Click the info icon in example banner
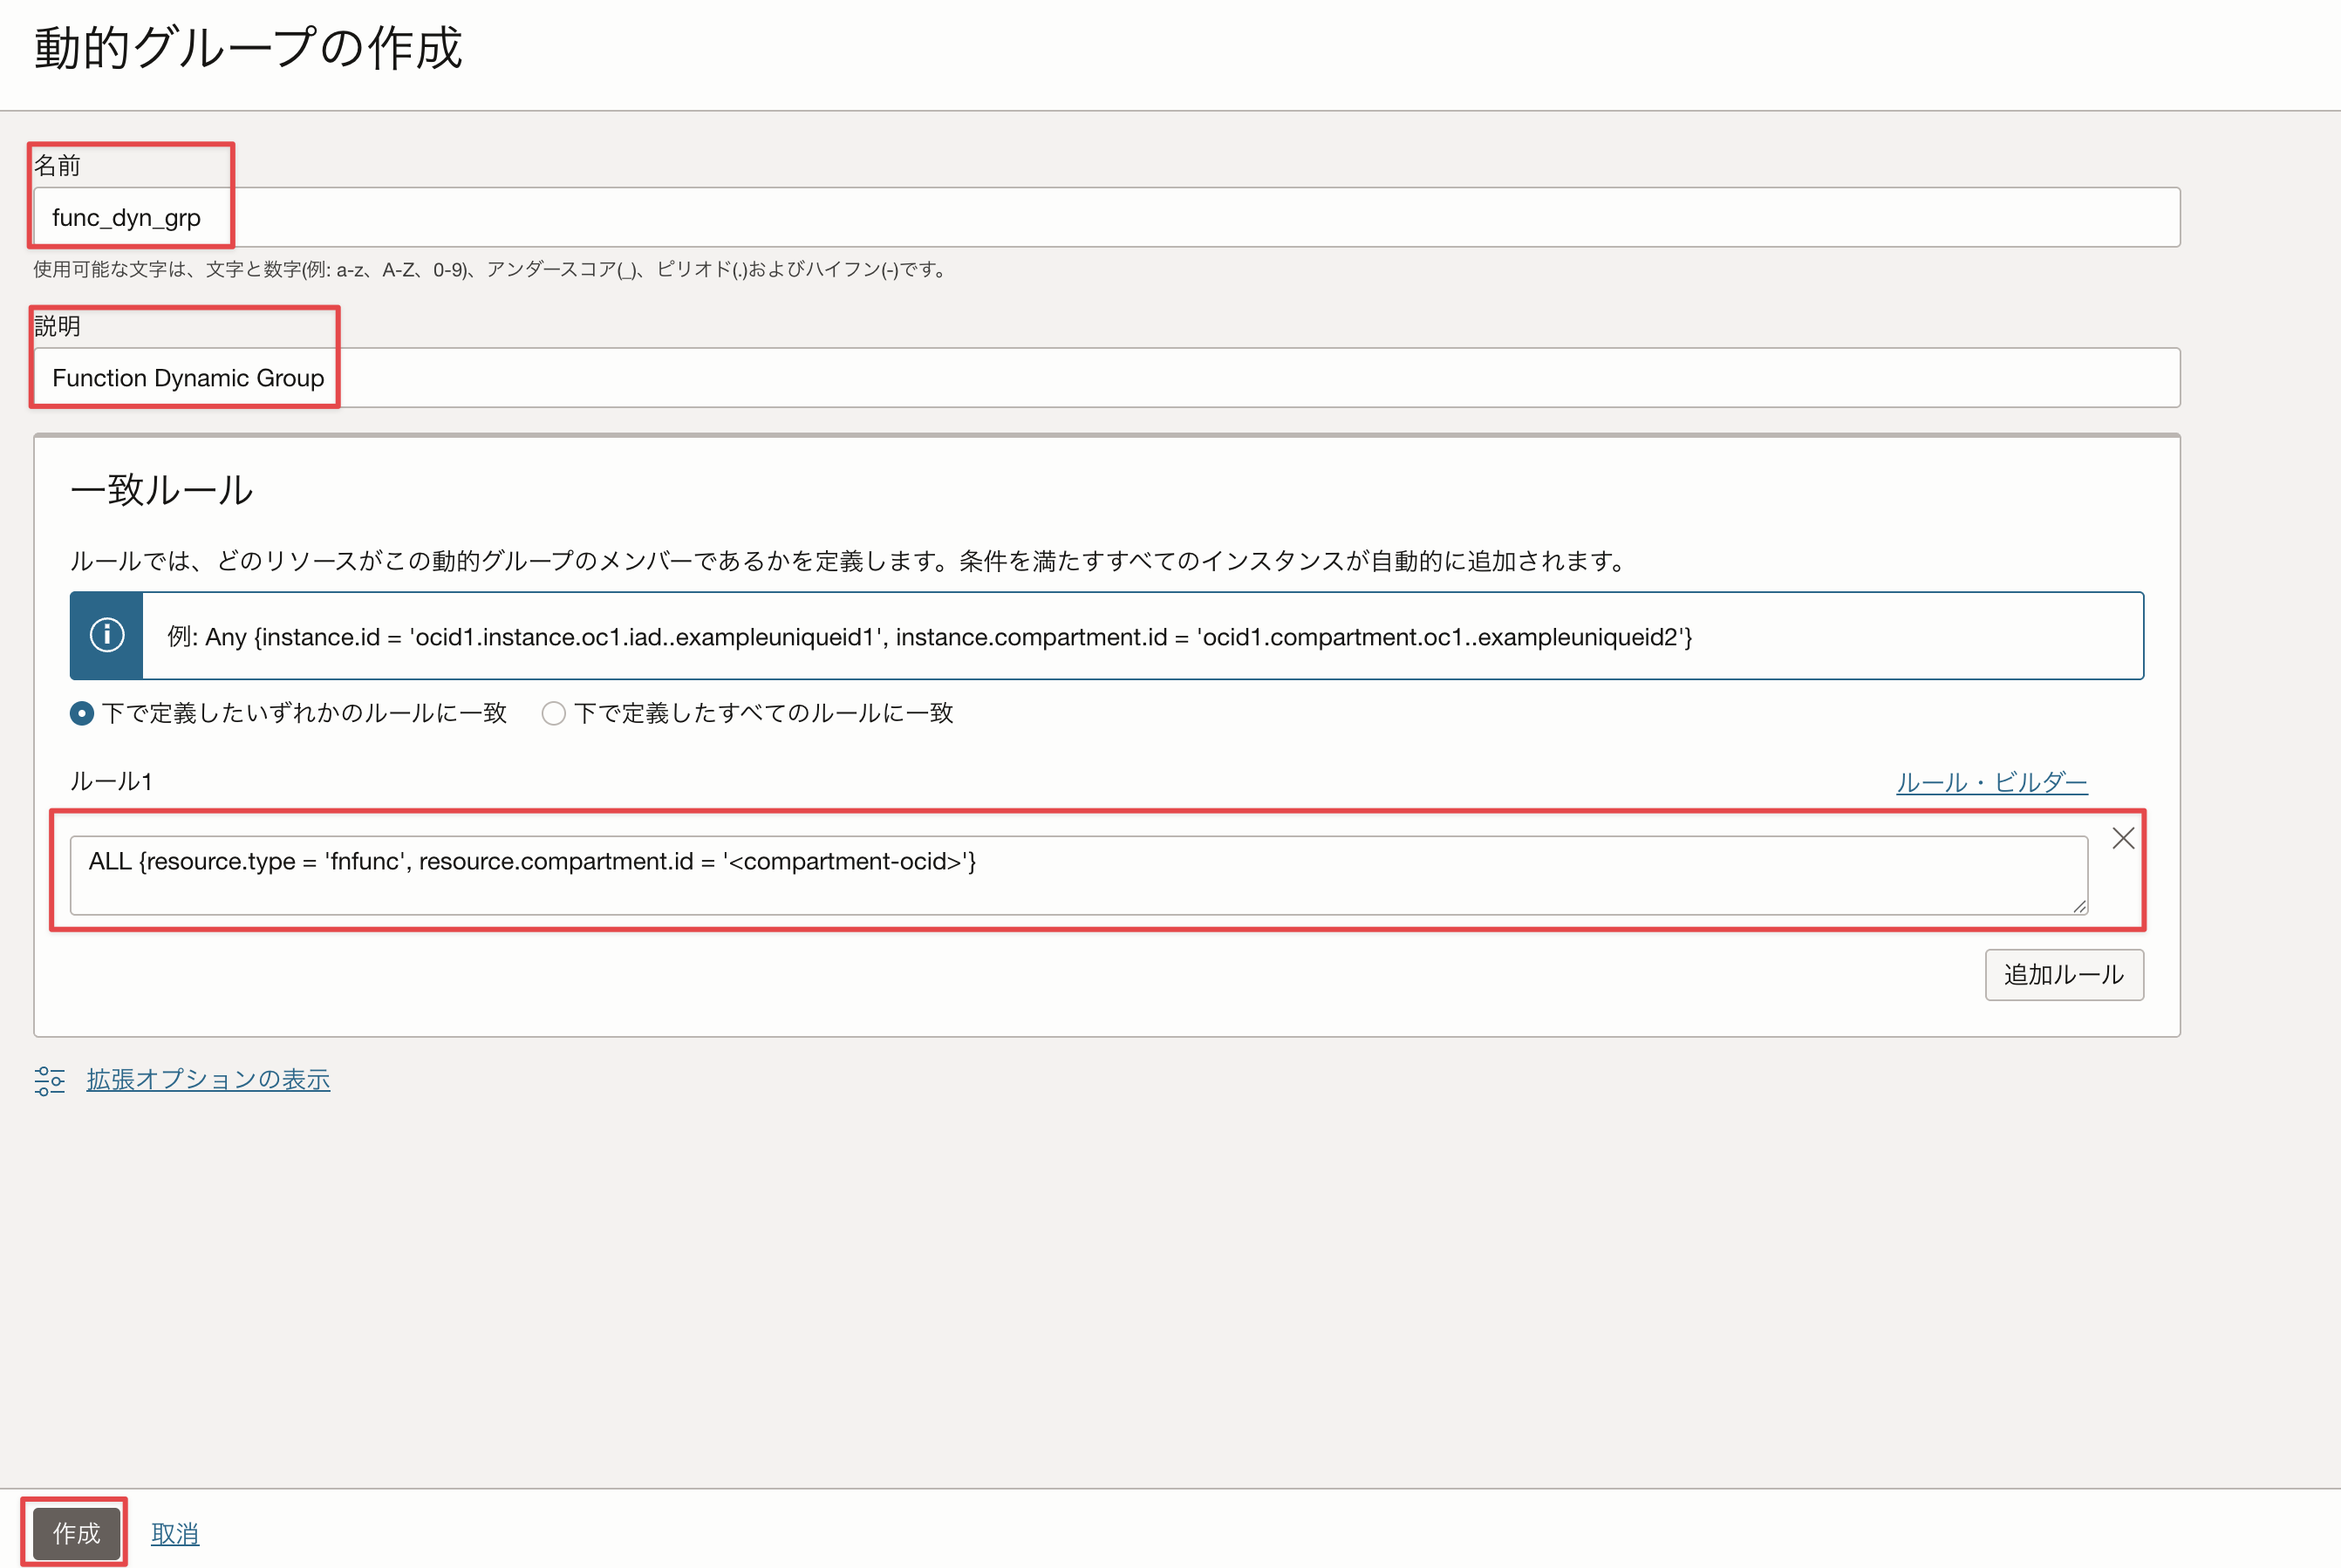 click(x=107, y=636)
